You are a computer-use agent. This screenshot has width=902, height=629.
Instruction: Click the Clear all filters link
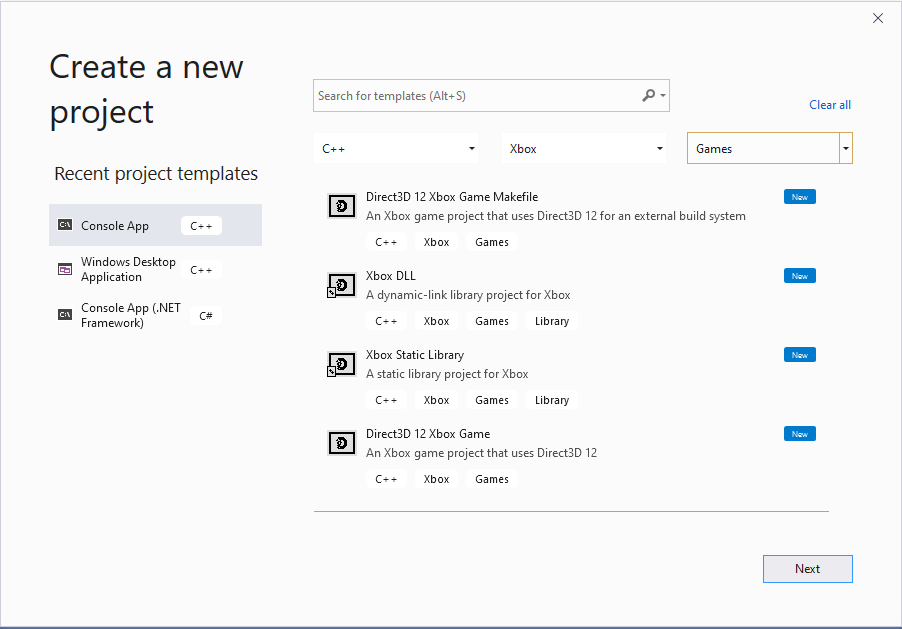[x=830, y=105]
